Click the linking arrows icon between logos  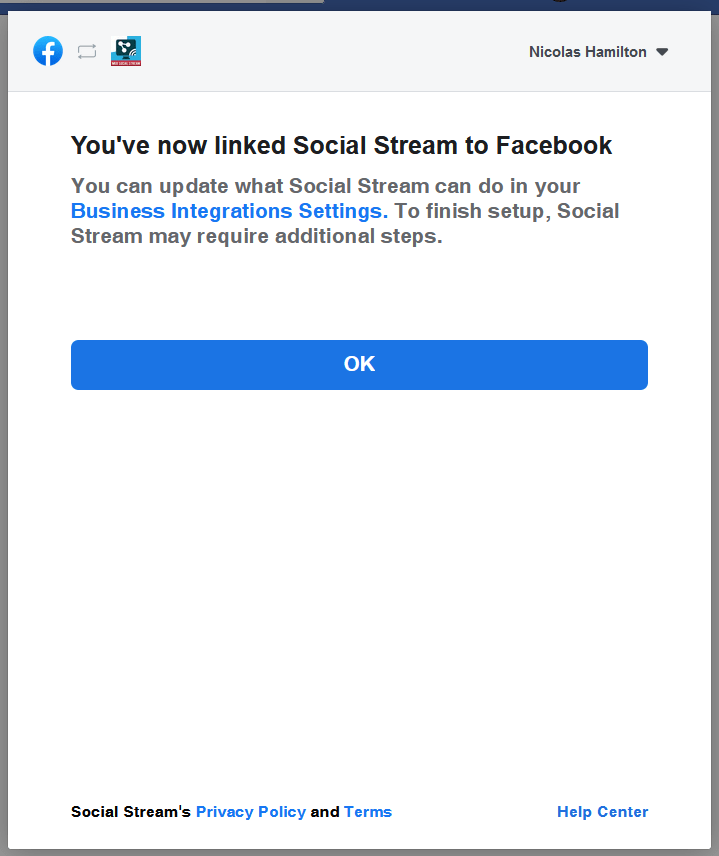pyautogui.click(x=87, y=52)
